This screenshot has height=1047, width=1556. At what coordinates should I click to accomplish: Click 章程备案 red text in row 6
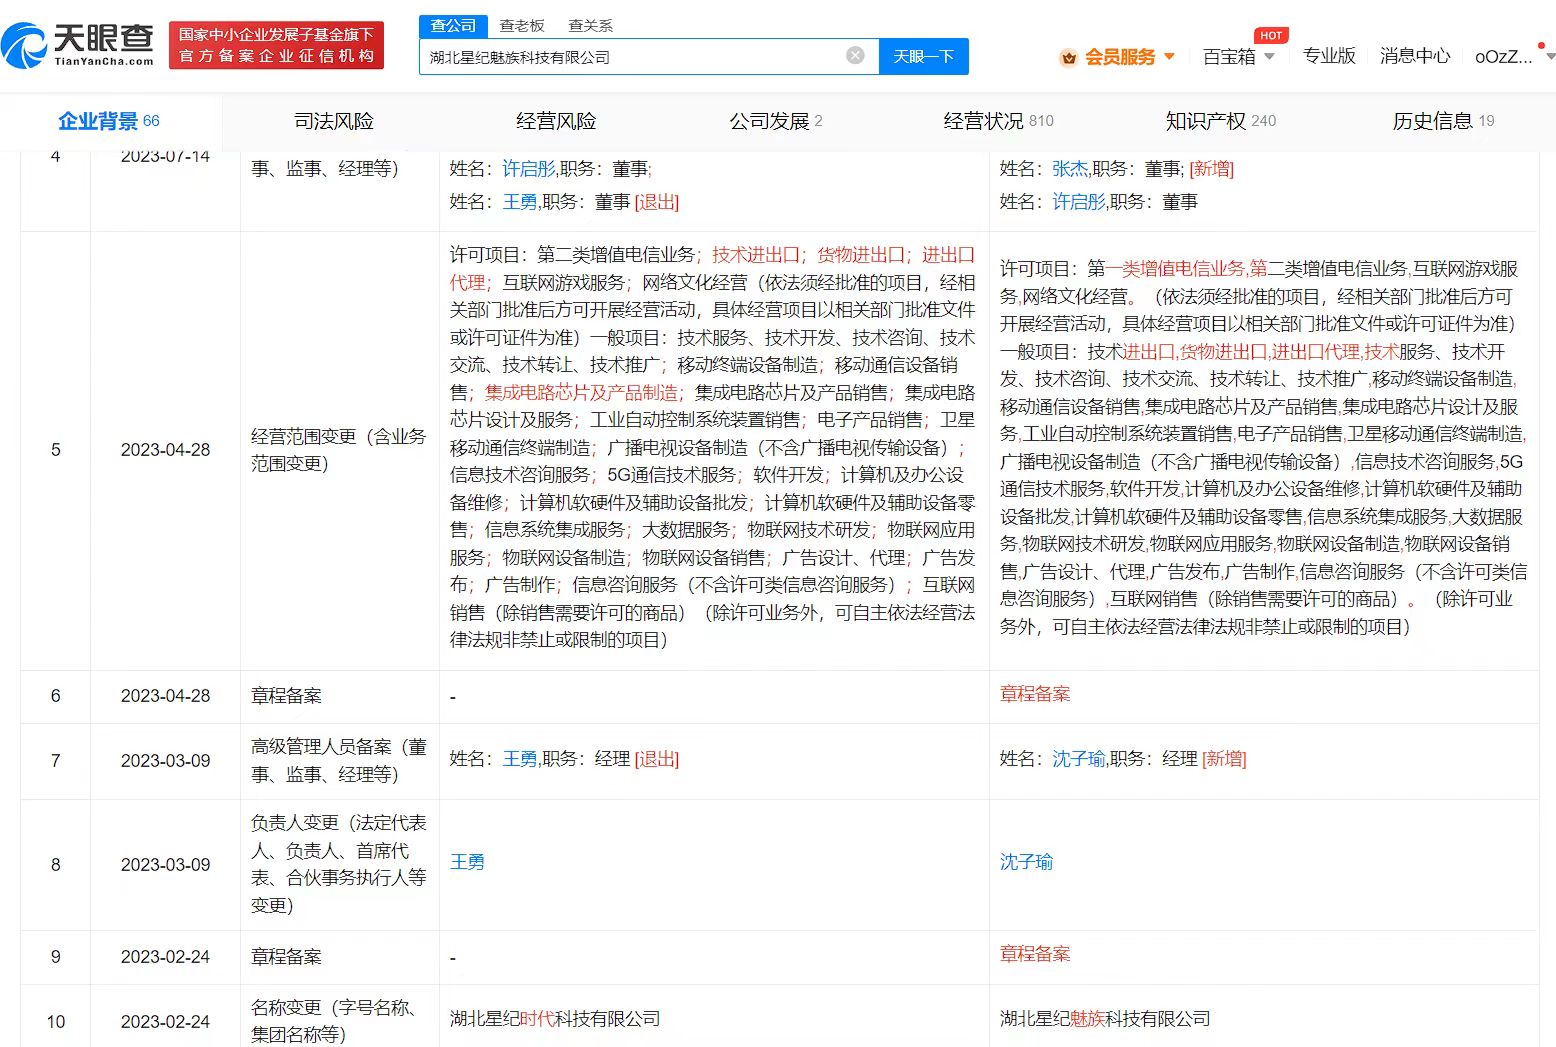tap(1035, 694)
